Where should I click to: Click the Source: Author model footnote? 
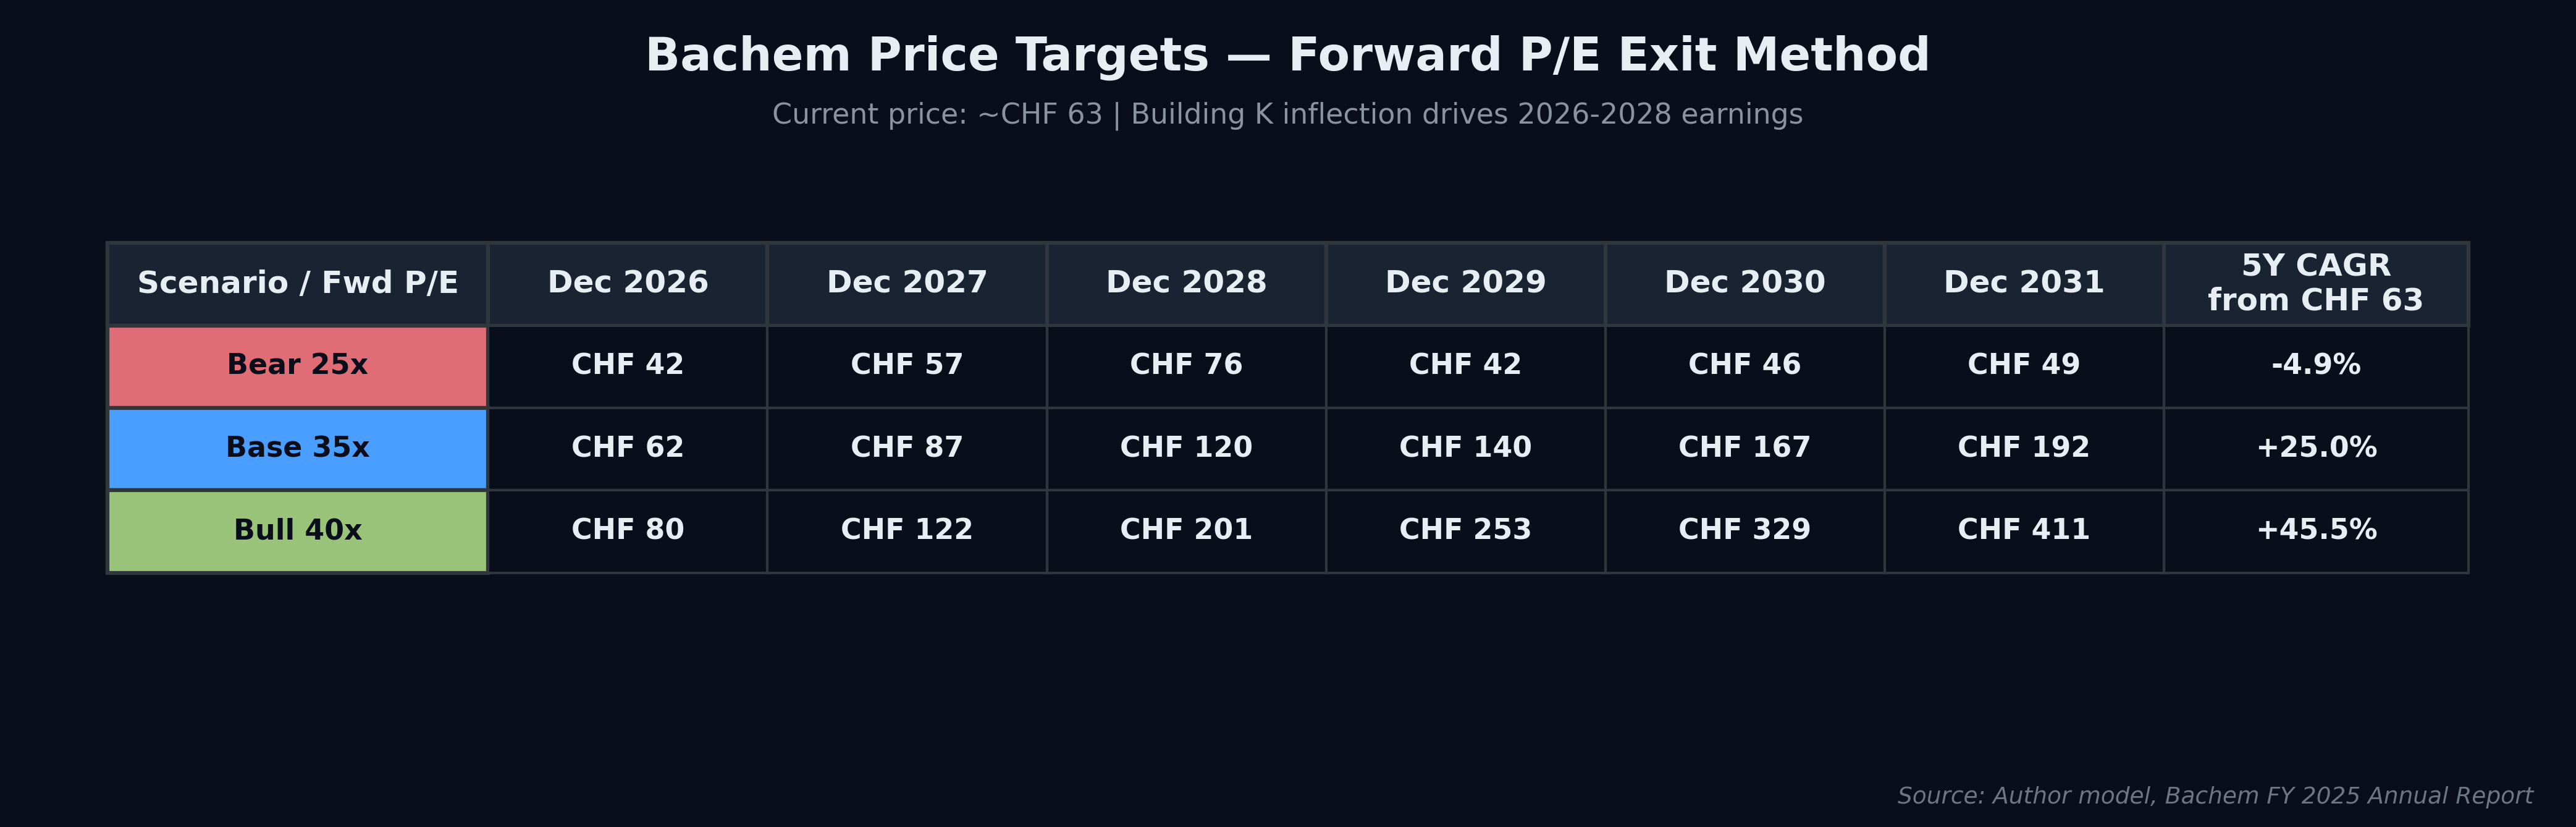click(2215, 796)
